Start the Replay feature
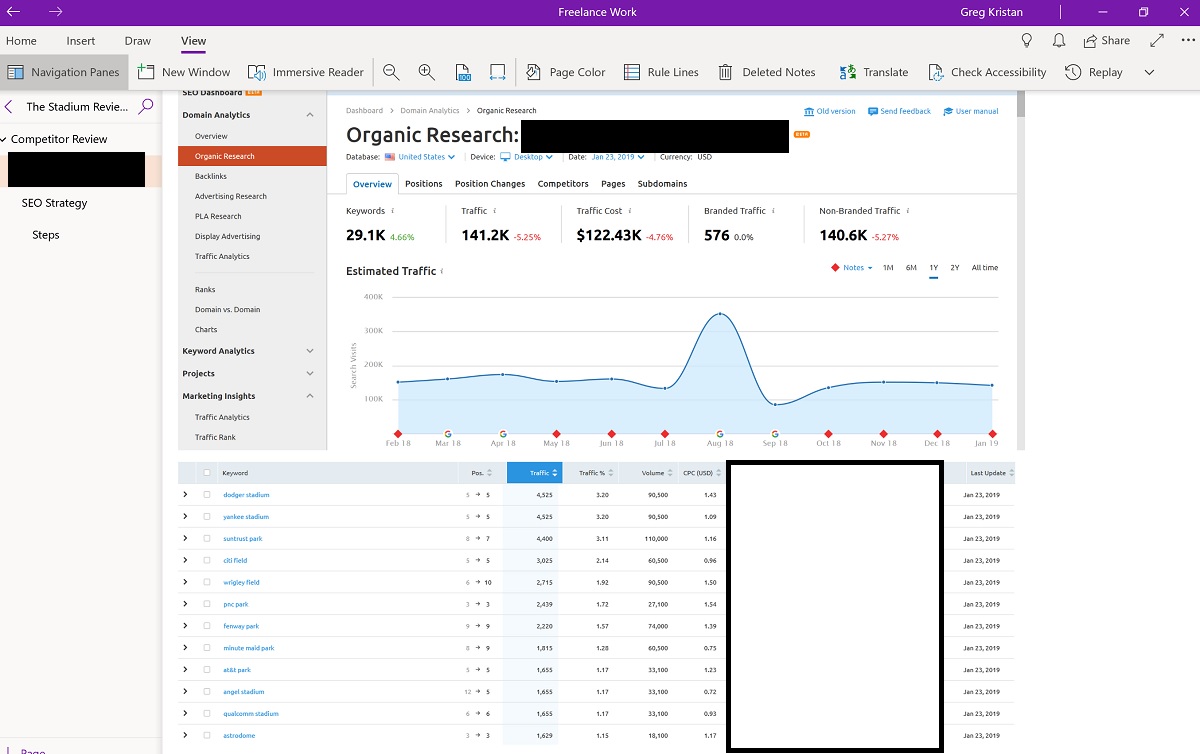 (x=1094, y=72)
